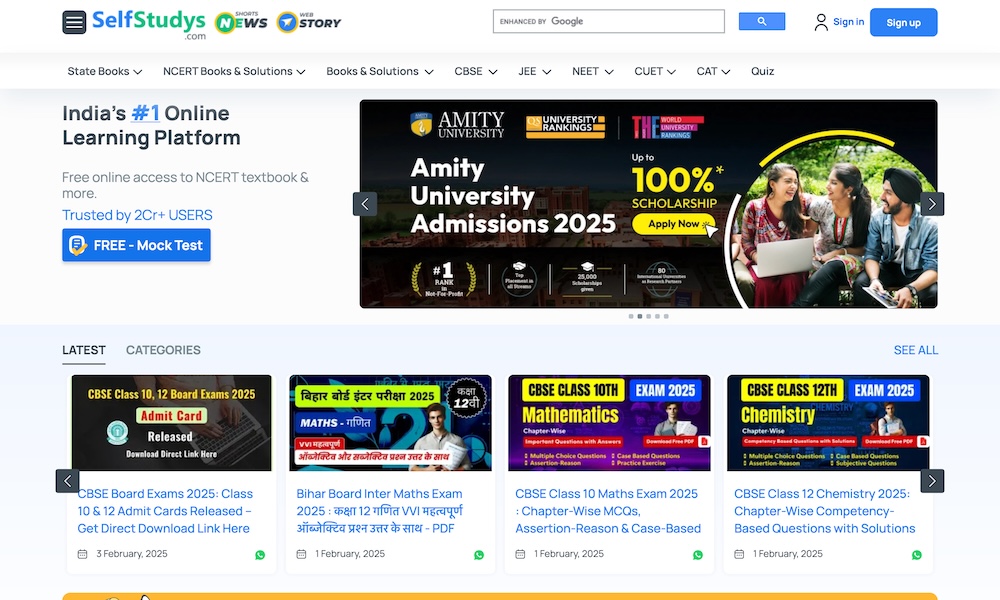1000x600 pixels.
Task: Expand the State Books dropdown
Action: [x=104, y=71]
